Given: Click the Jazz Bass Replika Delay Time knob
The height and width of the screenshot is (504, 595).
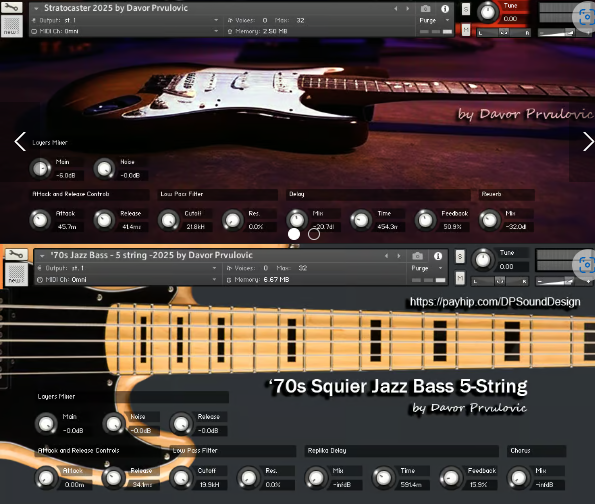Looking at the screenshot, I should (384, 478).
